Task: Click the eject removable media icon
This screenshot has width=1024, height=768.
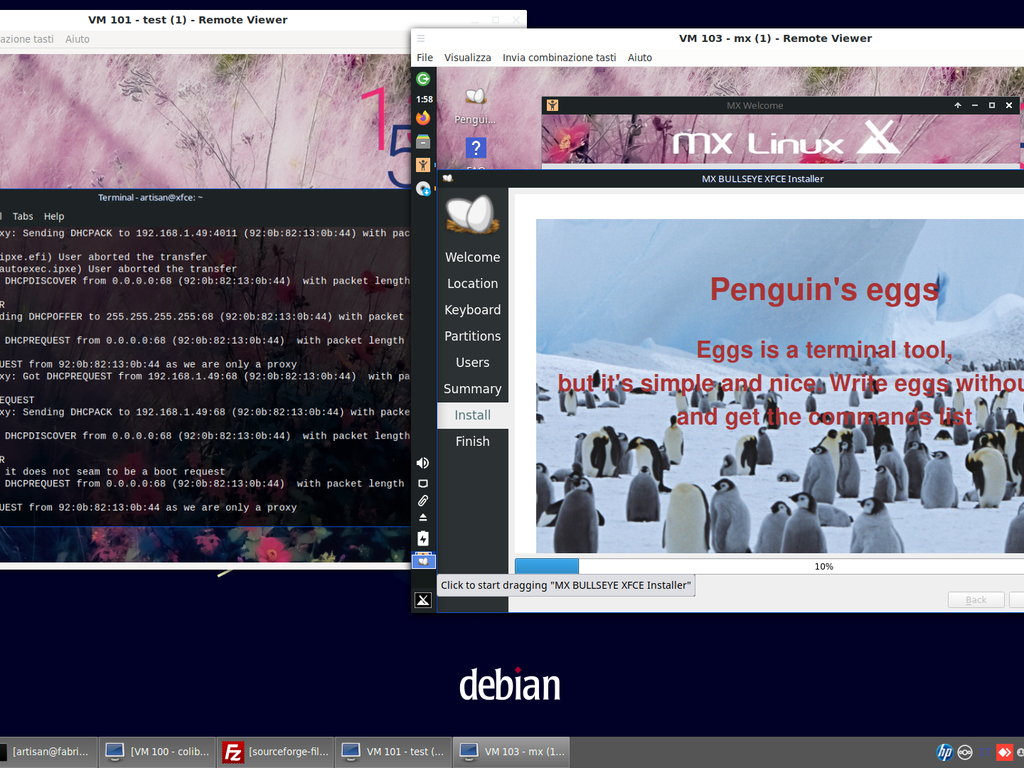Action: [x=423, y=518]
